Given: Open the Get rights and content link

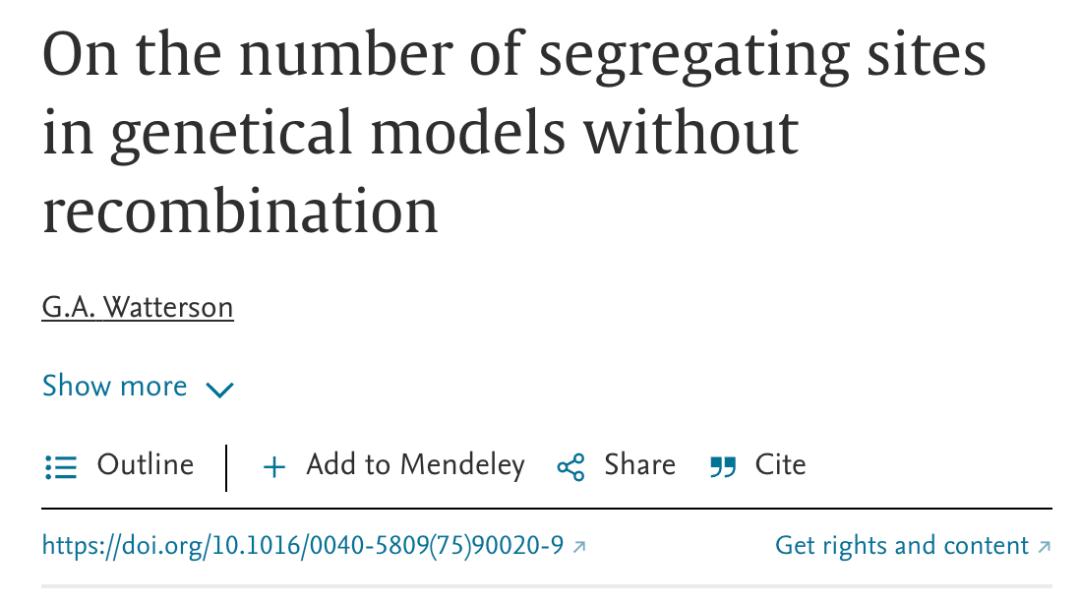Looking at the screenshot, I should (x=901, y=546).
